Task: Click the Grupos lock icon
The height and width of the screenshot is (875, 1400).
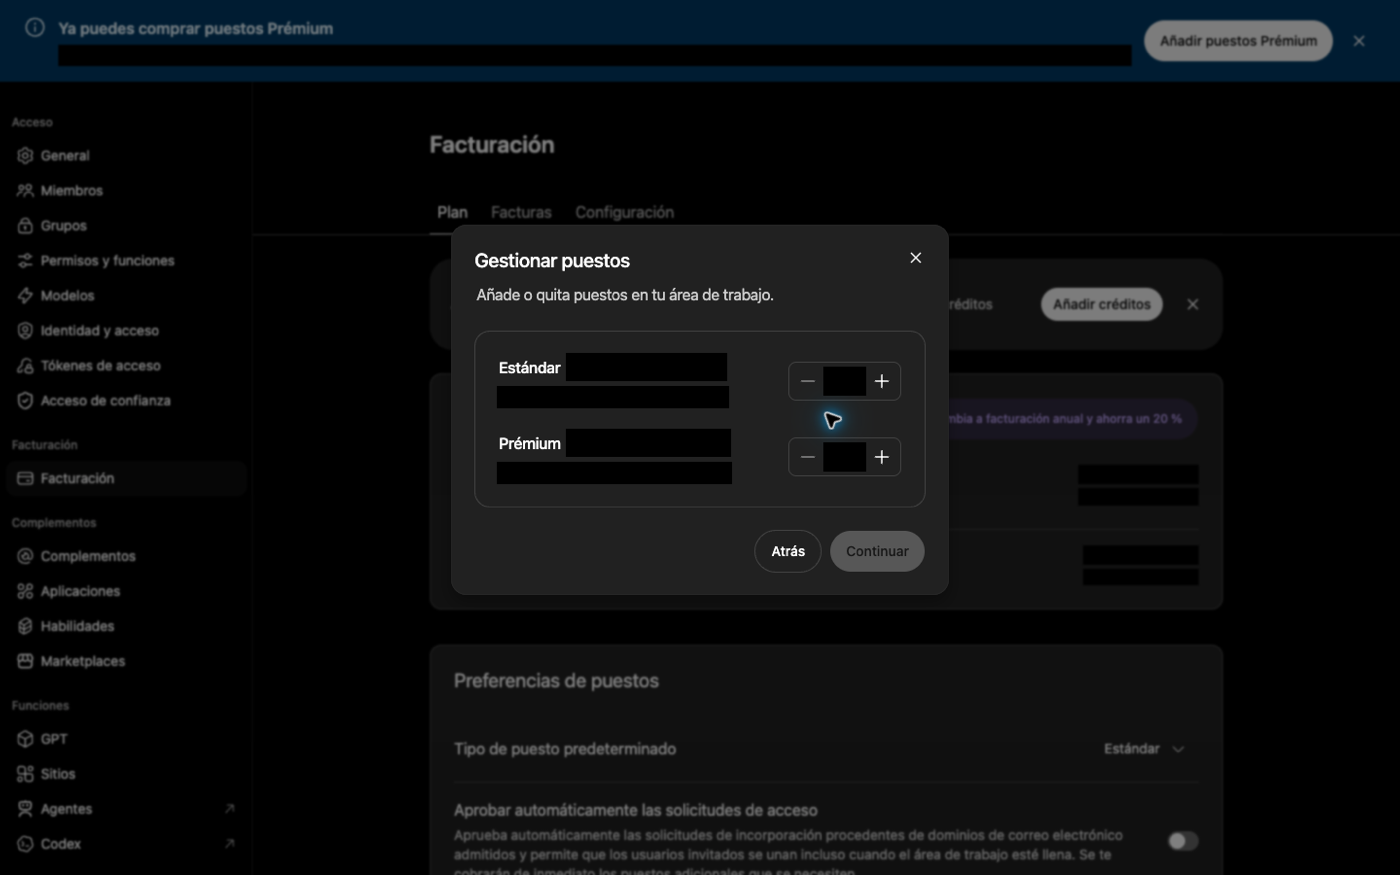Action: point(25,226)
